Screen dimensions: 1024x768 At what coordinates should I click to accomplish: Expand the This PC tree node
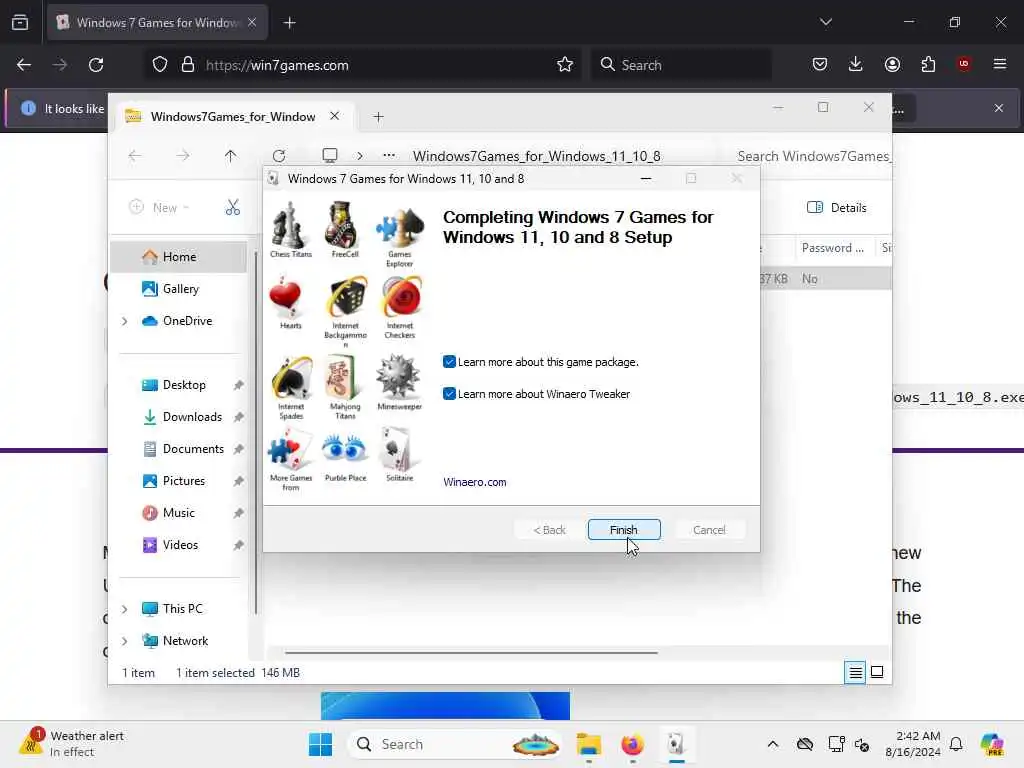(x=125, y=609)
